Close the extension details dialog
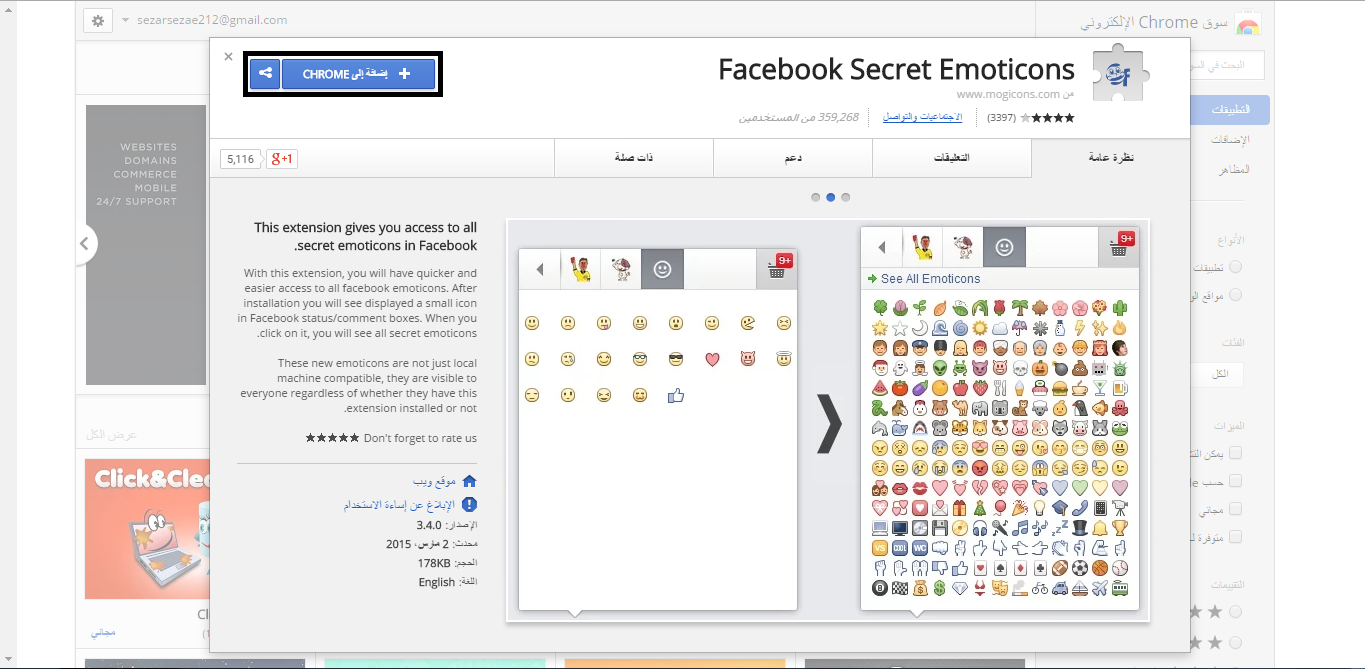The image size is (1365, 669). click(229, 57)
